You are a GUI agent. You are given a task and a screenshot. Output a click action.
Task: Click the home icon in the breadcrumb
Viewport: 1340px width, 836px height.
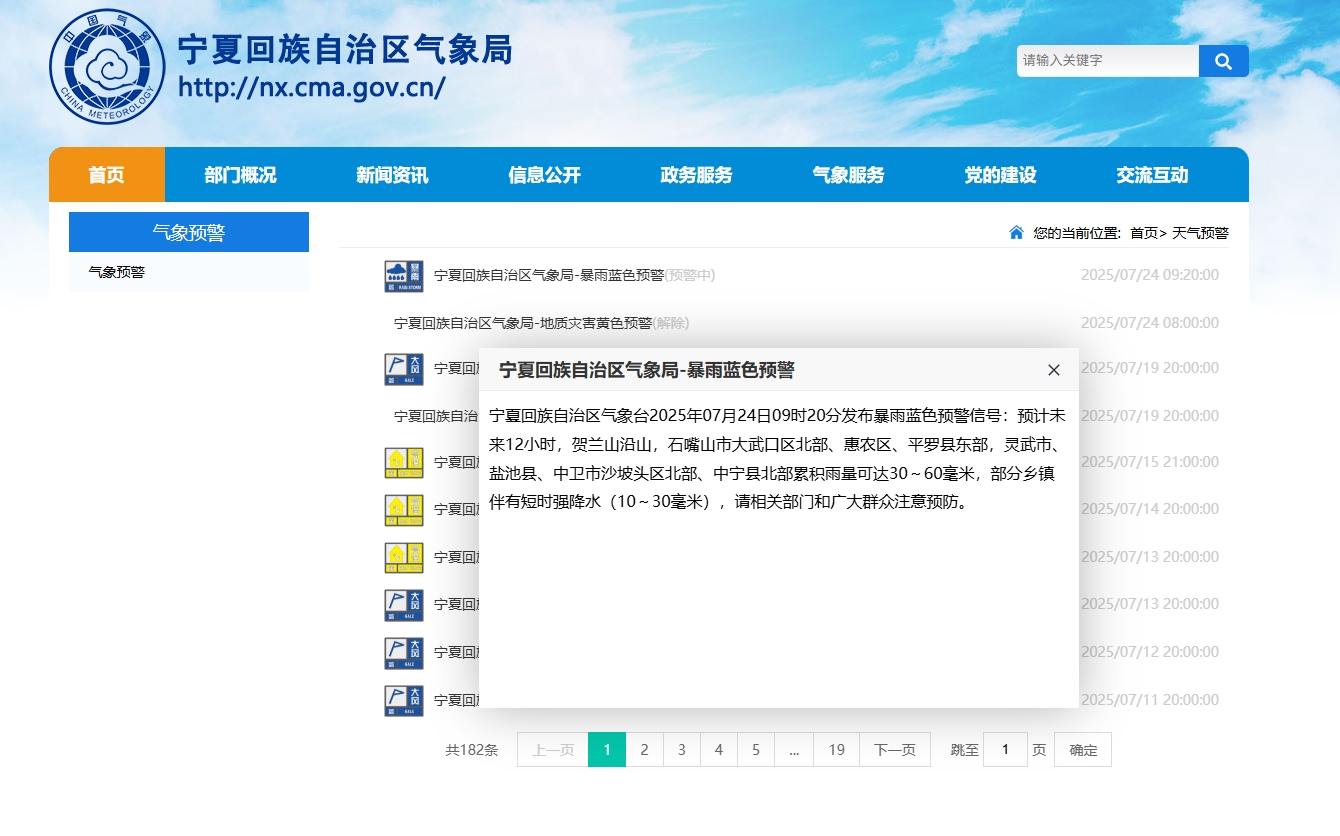pos(1016,233)
